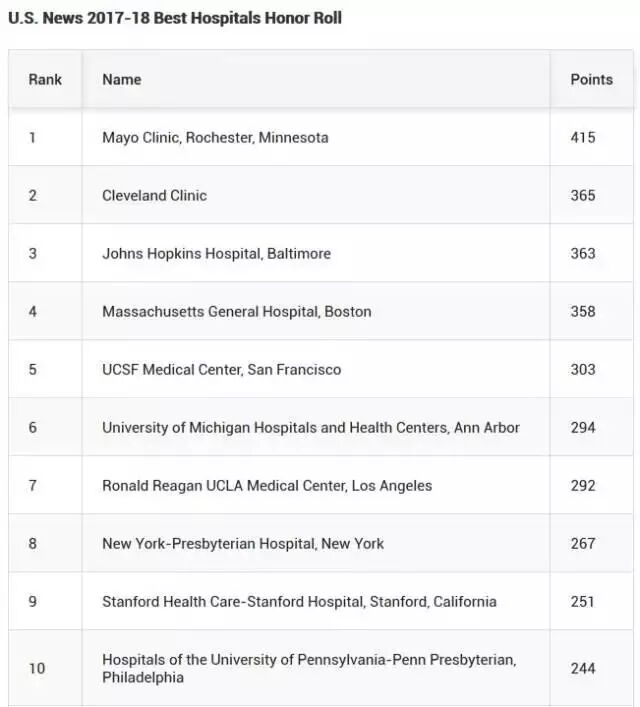Select Mayo Clinic, Rochester, Minnesota row
Image resolution: width=640 pixels, height=707 pixels.
(x=215, y=137)
